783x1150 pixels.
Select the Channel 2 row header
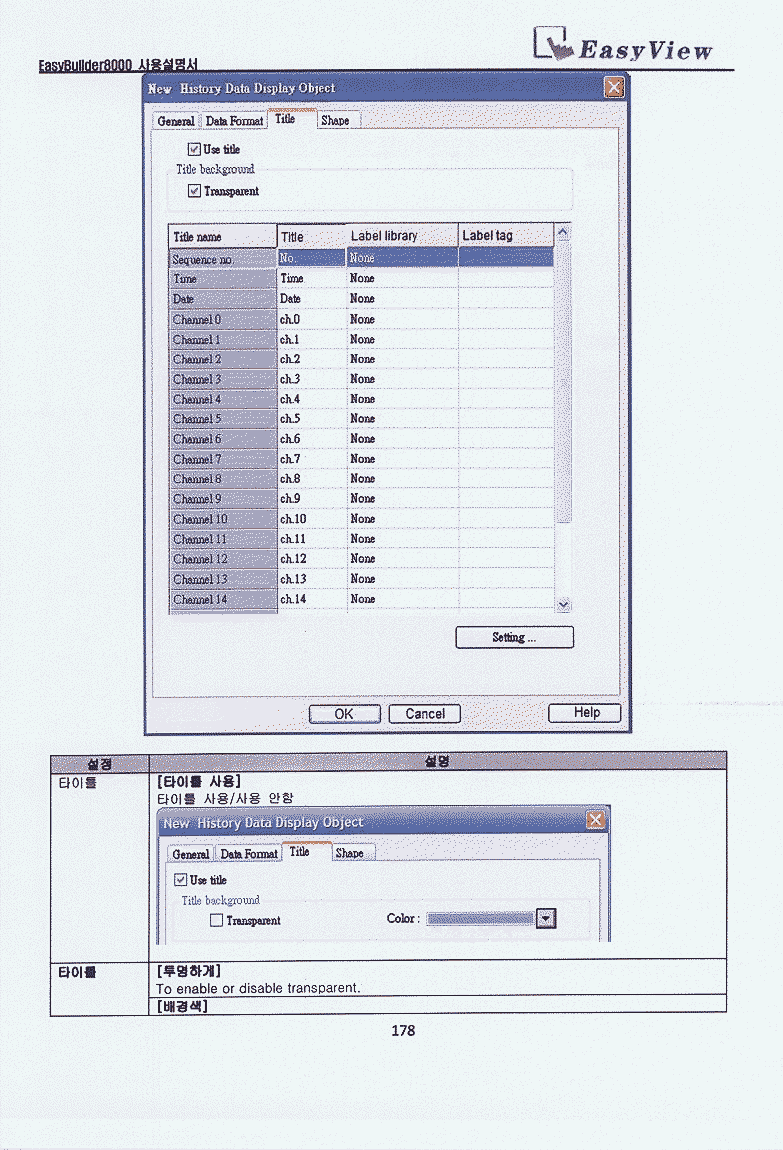coord(222,359)
